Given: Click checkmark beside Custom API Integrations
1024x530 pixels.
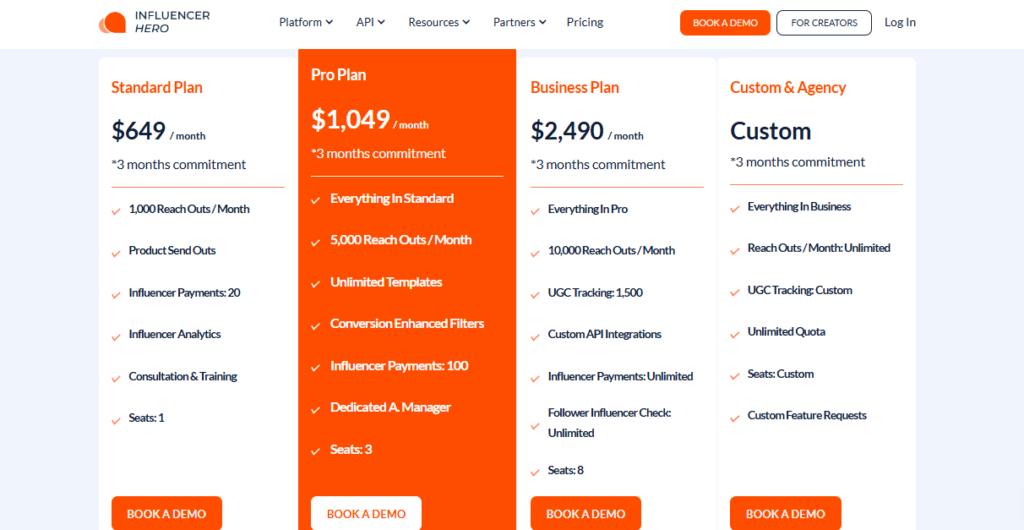Looking at the screenshot, I should click(x=536, y=336).
